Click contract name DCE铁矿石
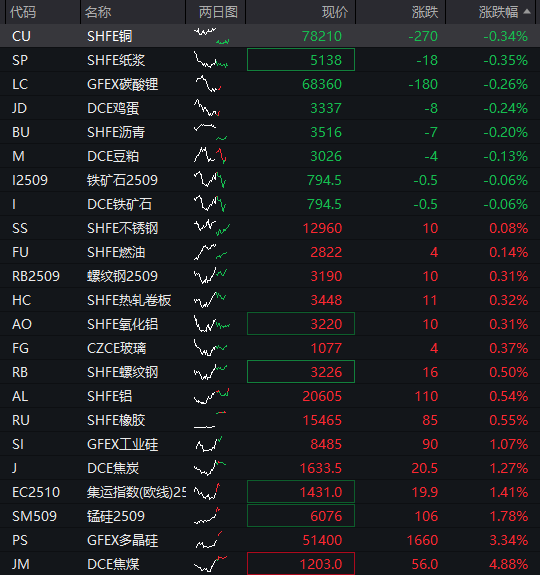 pyautogui.click(x=119, y=204)
